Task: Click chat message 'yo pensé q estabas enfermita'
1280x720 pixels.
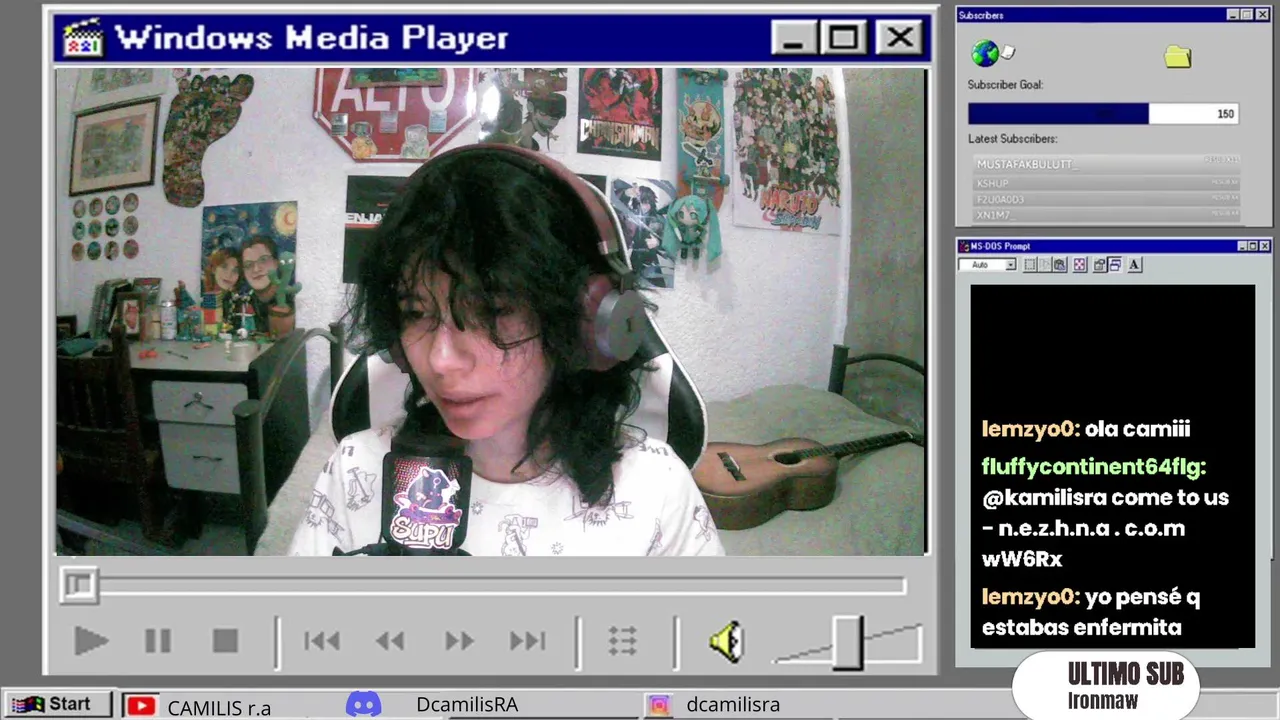Action: (1089, 612)
